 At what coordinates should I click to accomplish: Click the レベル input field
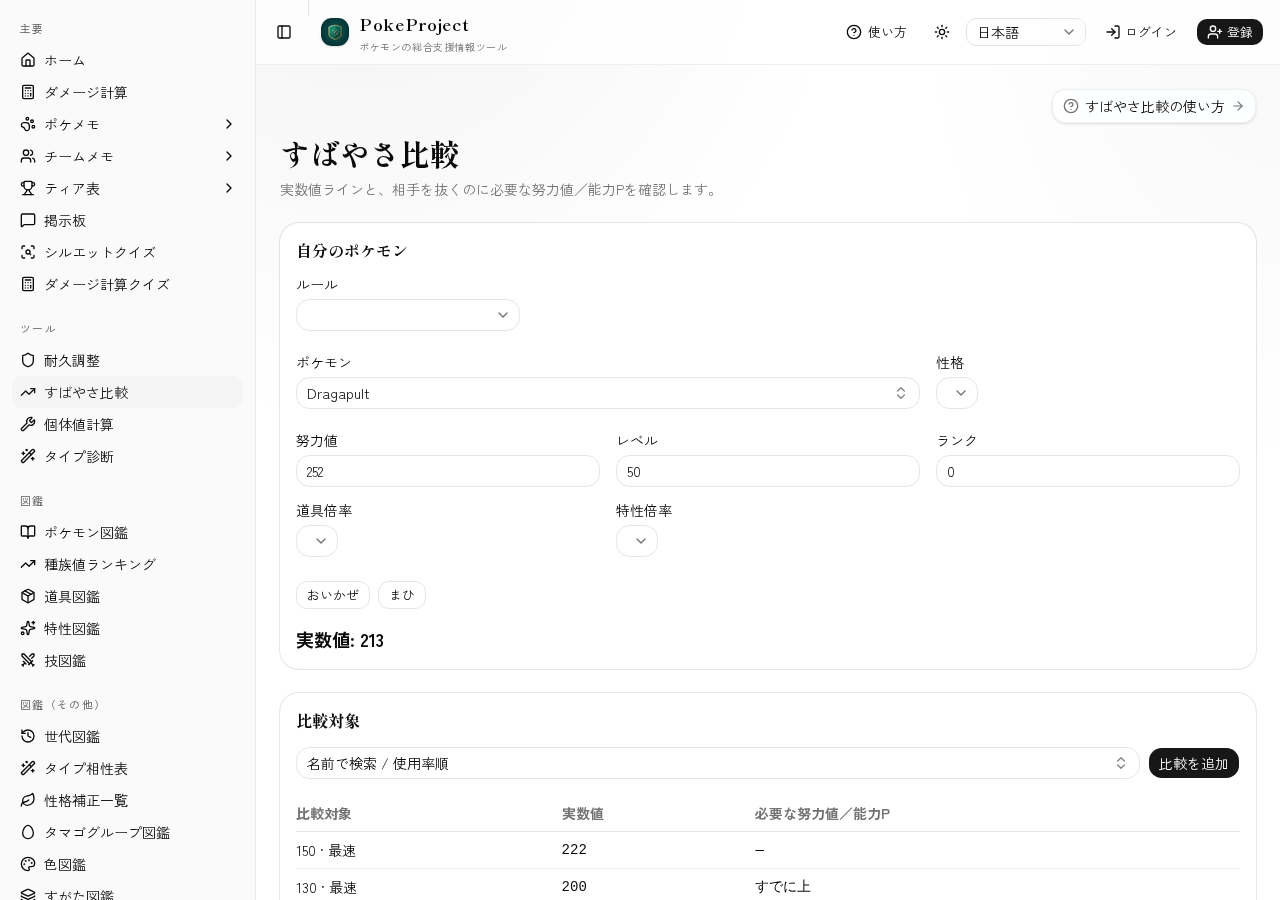768,471
